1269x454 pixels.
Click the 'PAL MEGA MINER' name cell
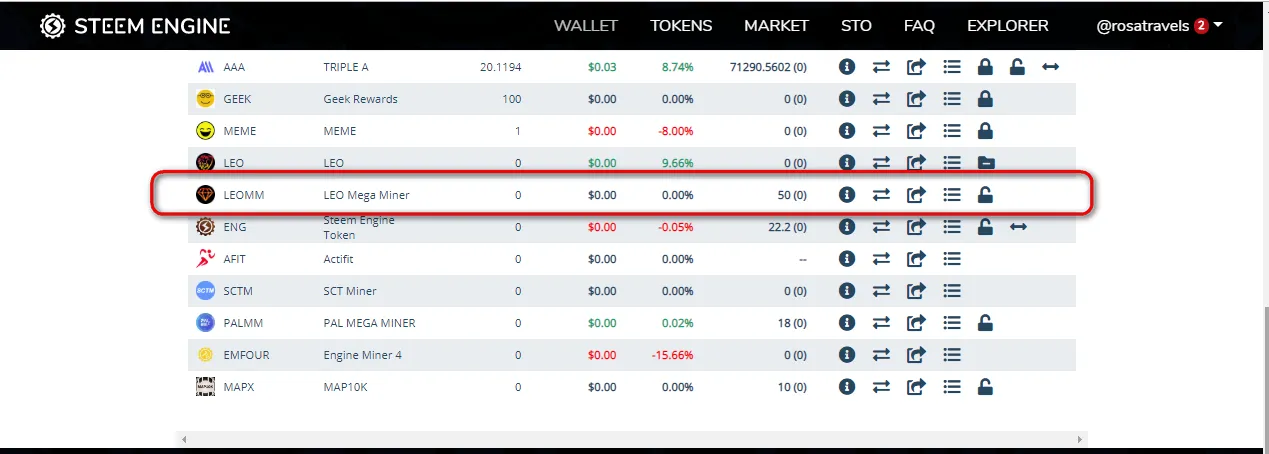369,323
